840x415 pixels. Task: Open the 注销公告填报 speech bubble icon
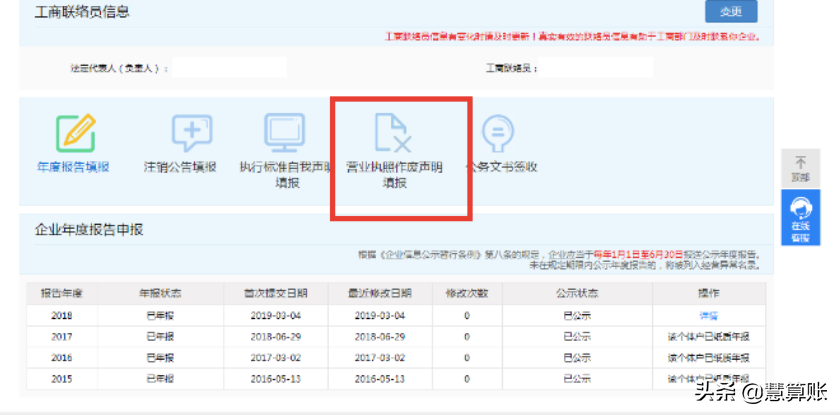tap(192, 133)
